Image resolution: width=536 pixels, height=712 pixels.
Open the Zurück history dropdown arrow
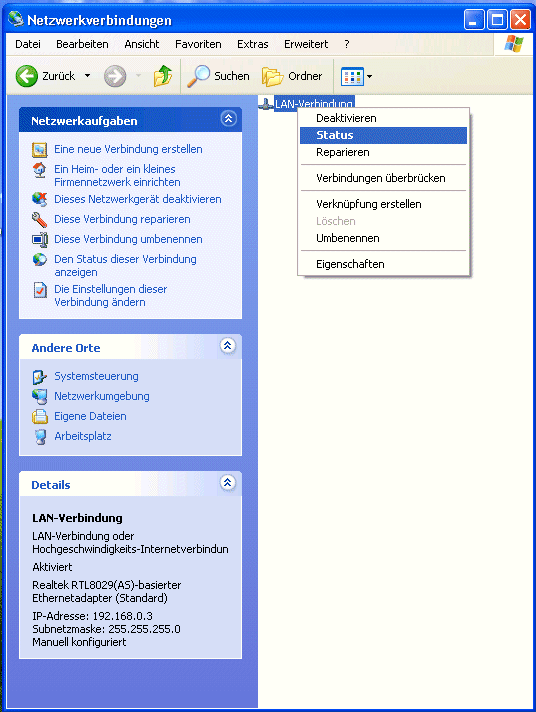[x=87, y=76]
